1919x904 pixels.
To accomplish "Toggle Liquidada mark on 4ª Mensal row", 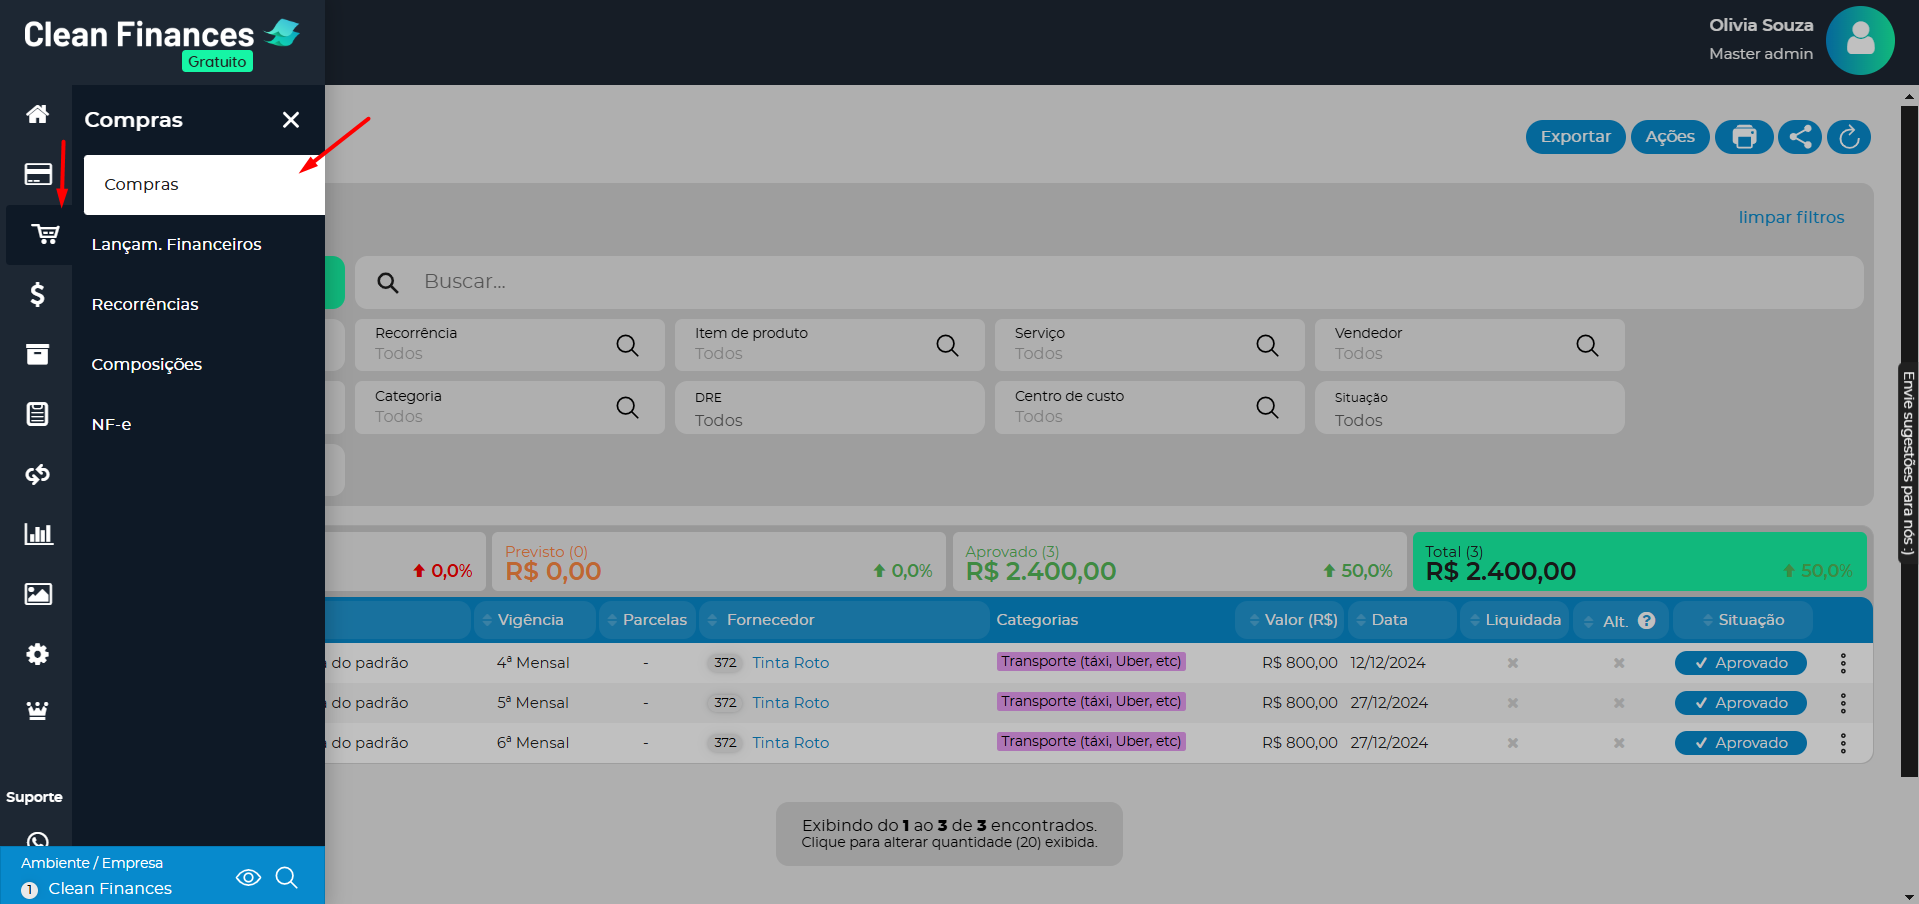I will (x=1513, y=663).
